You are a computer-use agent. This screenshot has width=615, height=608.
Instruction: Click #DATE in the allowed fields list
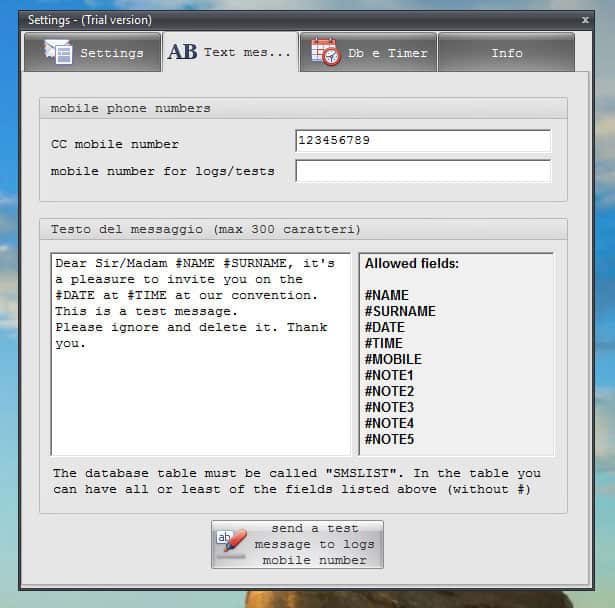[x=385, y=327]
